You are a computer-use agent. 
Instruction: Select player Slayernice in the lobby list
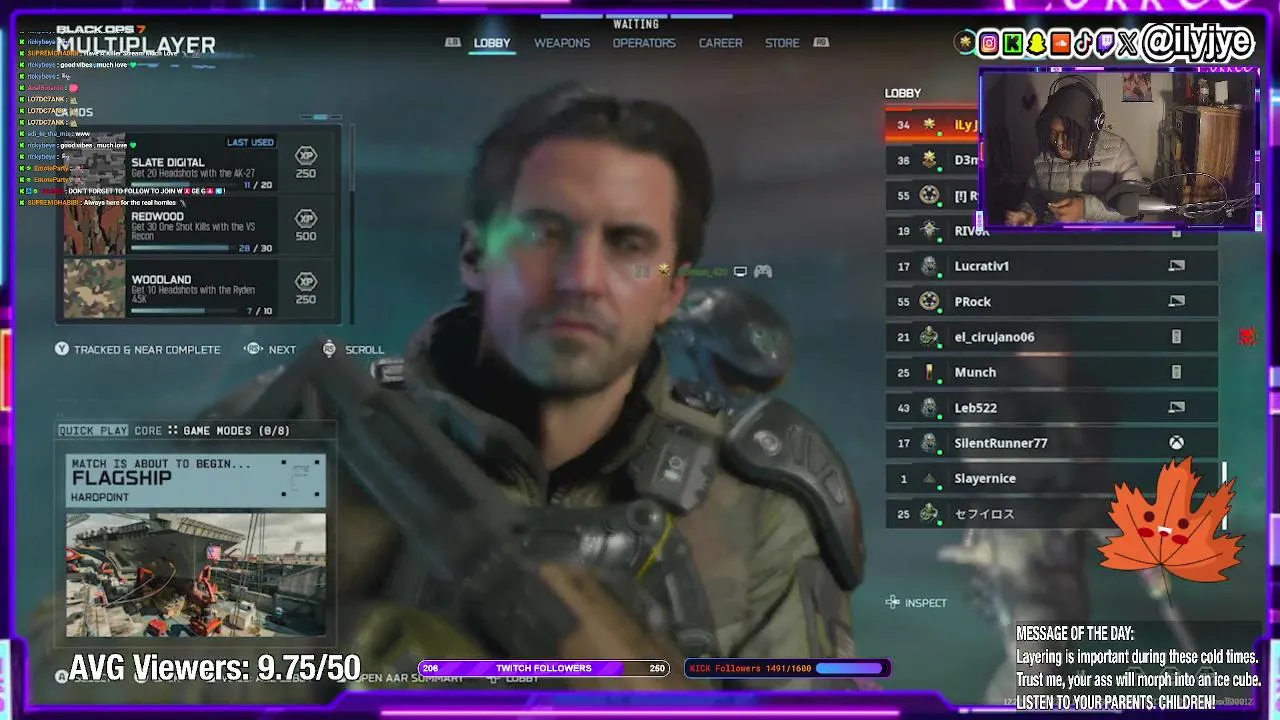pyautogui.click(x=1052, y=478)
